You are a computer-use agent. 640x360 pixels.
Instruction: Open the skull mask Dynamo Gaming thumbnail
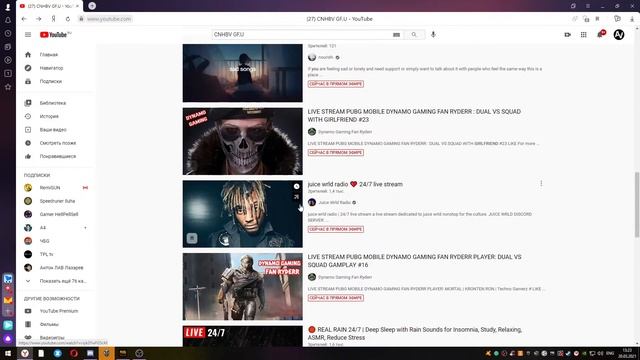pos(242,141)
